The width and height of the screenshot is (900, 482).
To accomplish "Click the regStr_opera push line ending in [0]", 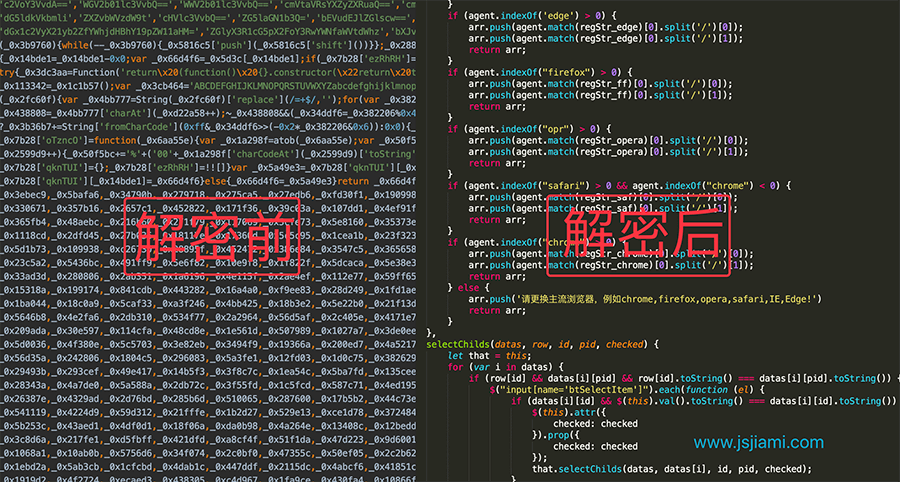I will tap(608, 141).
